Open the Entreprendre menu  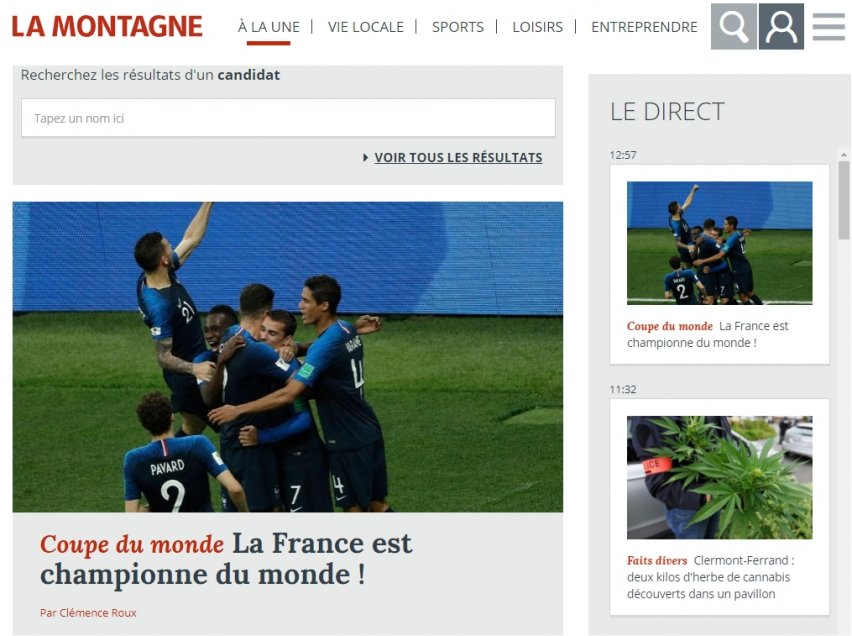(x=644, y=27)
